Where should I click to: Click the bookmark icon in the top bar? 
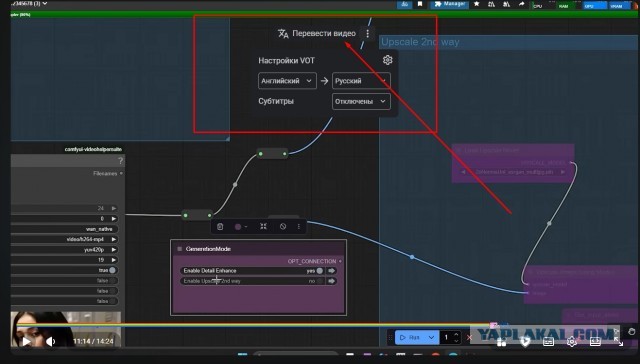pos(420,4)
